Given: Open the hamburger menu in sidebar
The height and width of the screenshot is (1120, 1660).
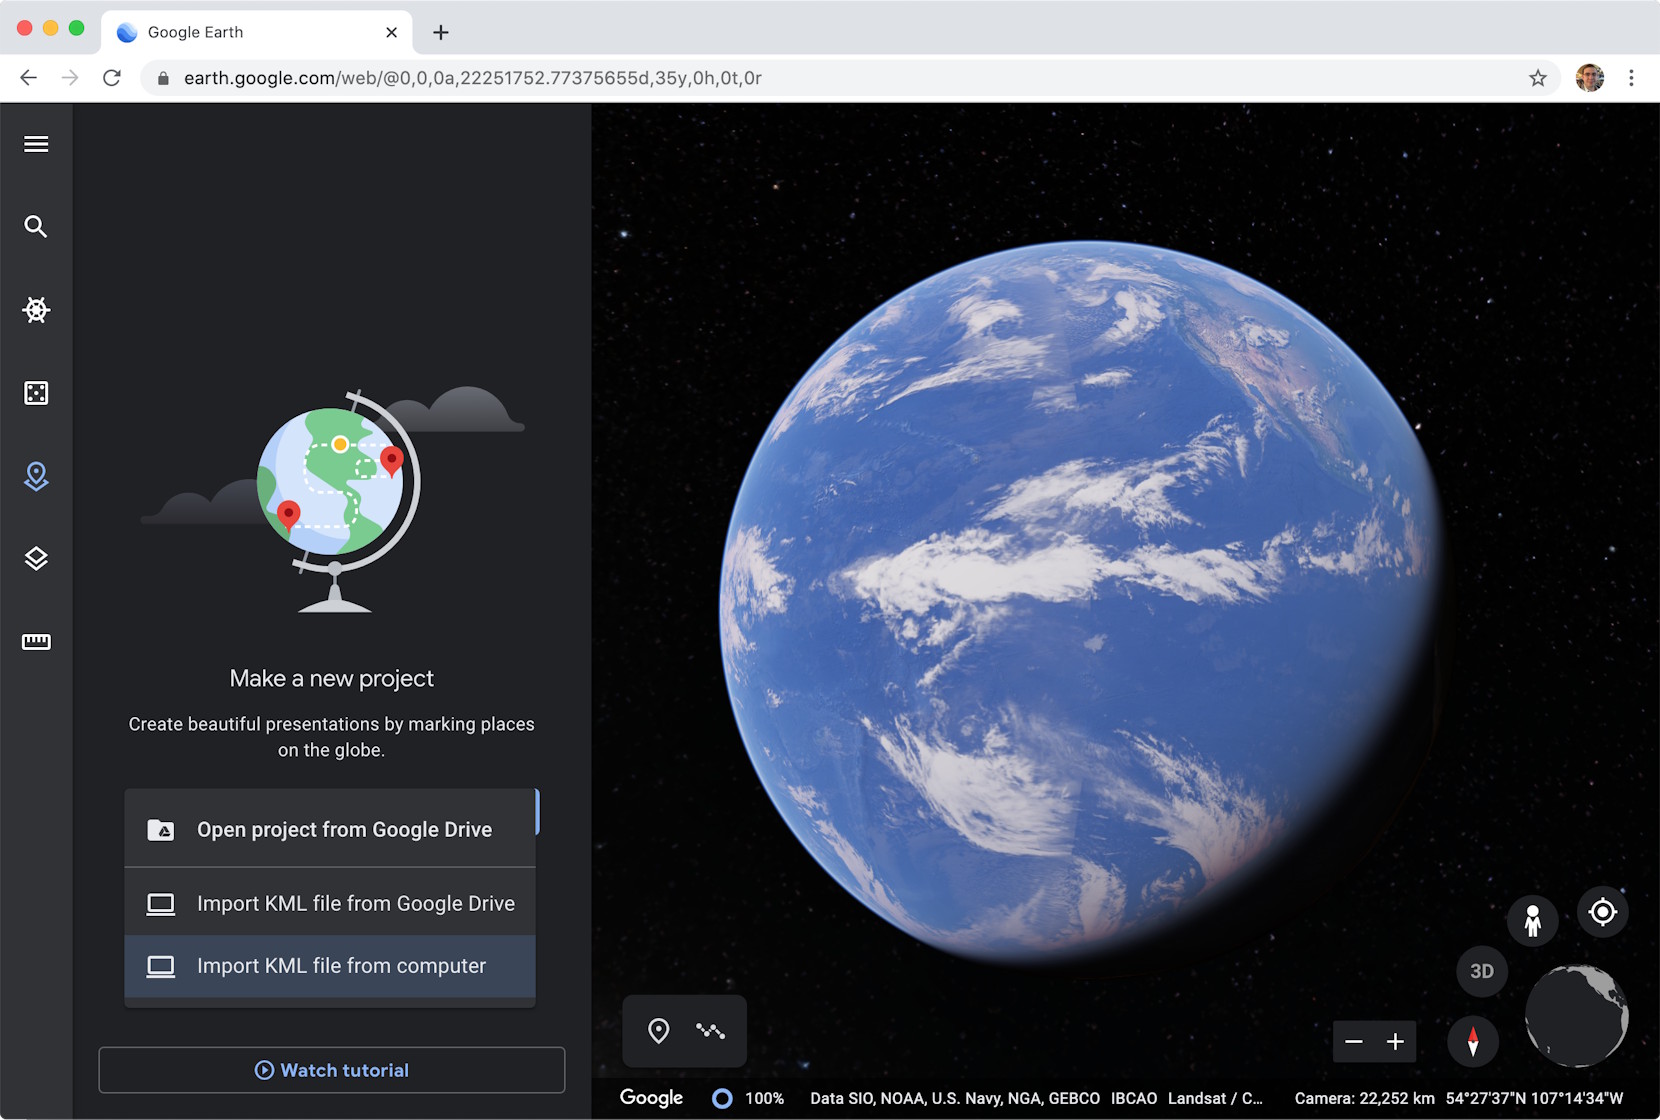Looking at the screenshot, I should (x=36, y=144).
